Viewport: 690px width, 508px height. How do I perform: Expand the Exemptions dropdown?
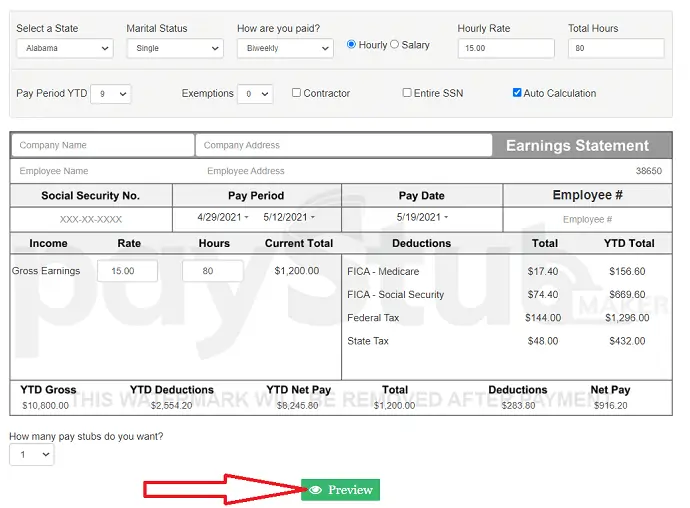[x=254, y=94]
